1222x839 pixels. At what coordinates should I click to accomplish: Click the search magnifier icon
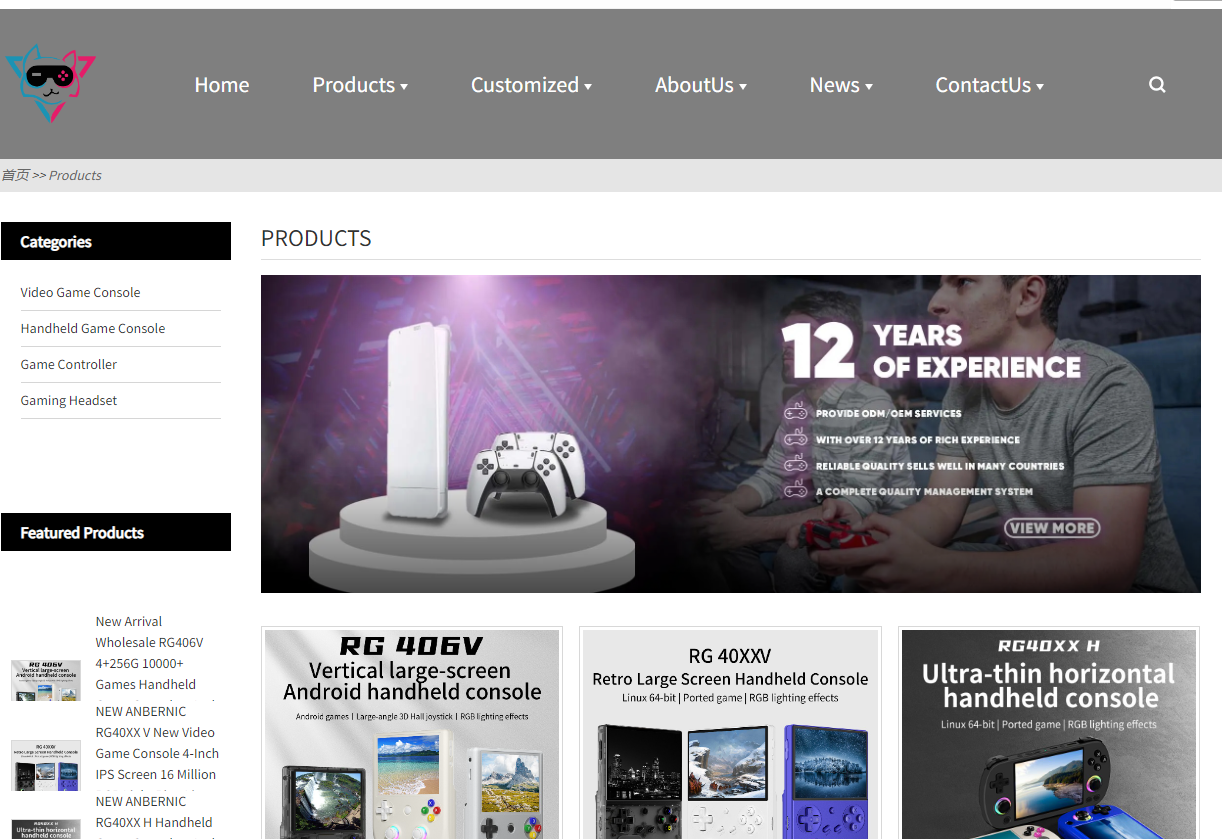1157,85
